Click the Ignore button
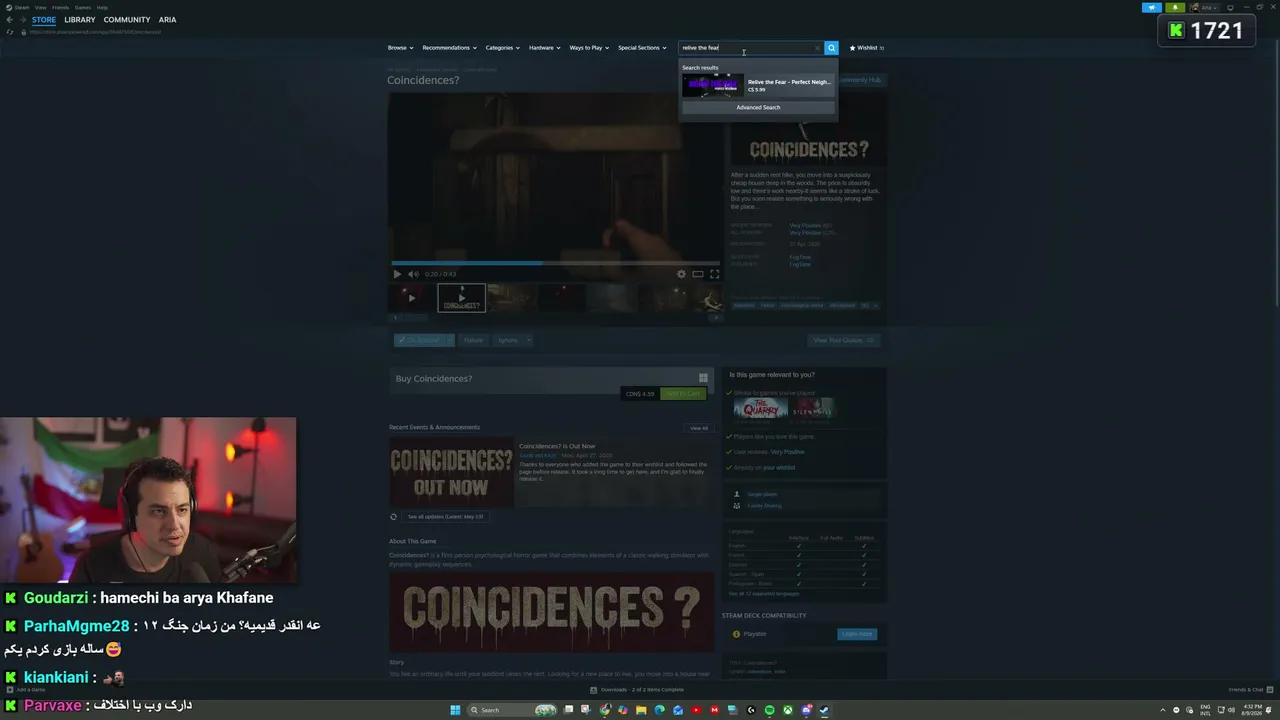1280x720 pixels. click(x=508, y=340)
